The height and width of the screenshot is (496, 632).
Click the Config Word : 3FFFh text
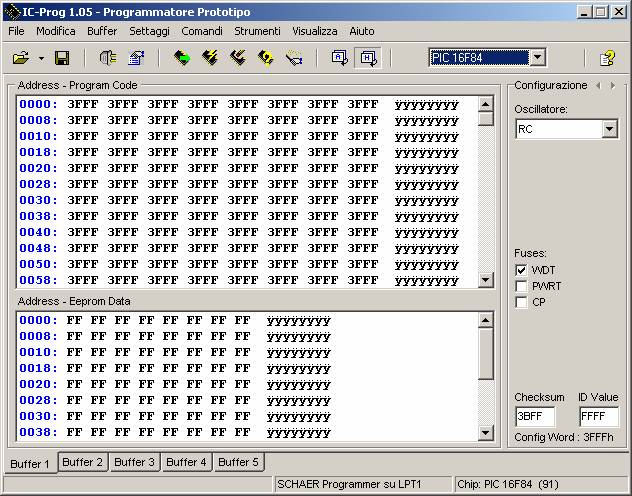coord(564,437)
